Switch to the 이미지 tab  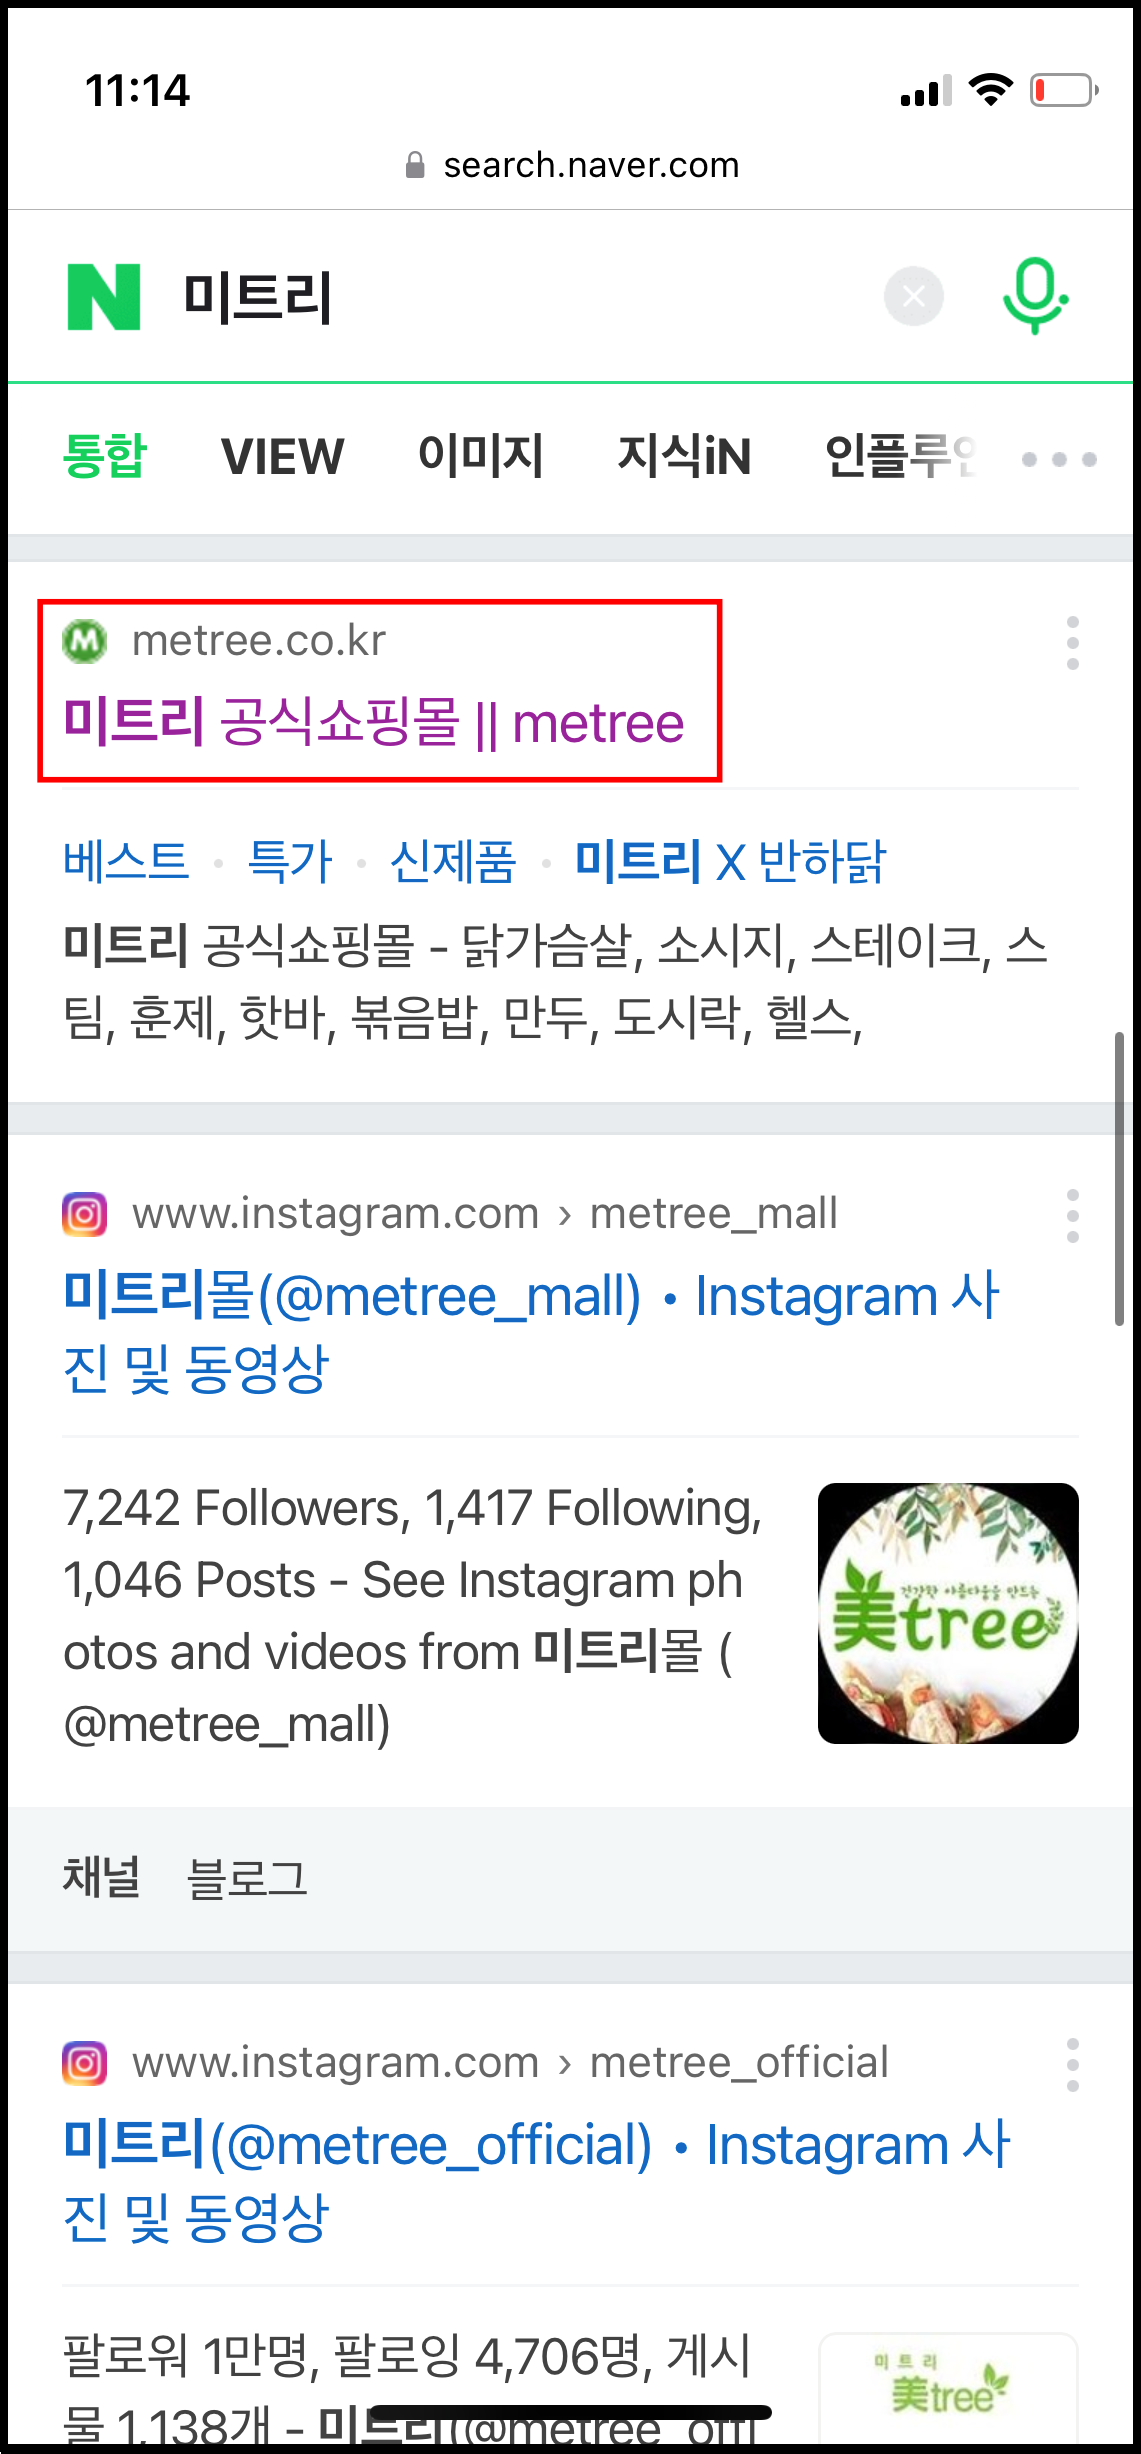[481, 456]
